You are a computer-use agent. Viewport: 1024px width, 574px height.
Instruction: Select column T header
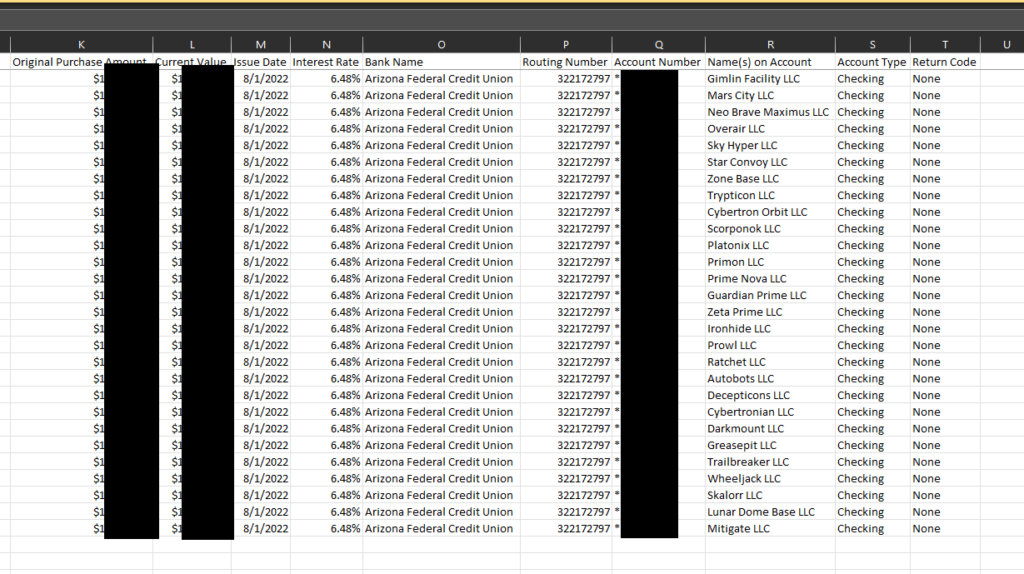pos(944,44)
